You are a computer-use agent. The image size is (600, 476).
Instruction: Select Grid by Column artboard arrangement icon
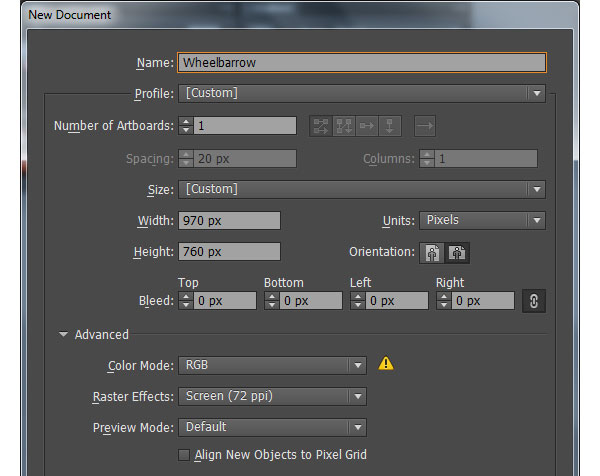point(344,126)
